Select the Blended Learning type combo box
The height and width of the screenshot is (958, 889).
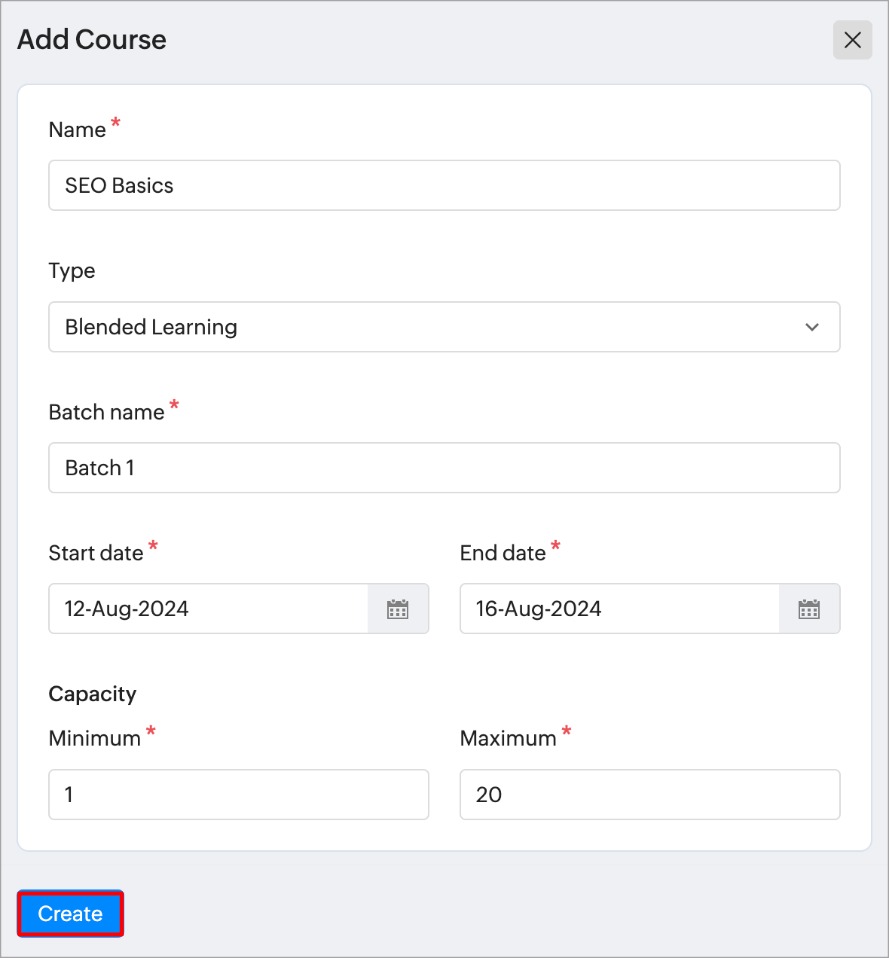coord(420,327)
